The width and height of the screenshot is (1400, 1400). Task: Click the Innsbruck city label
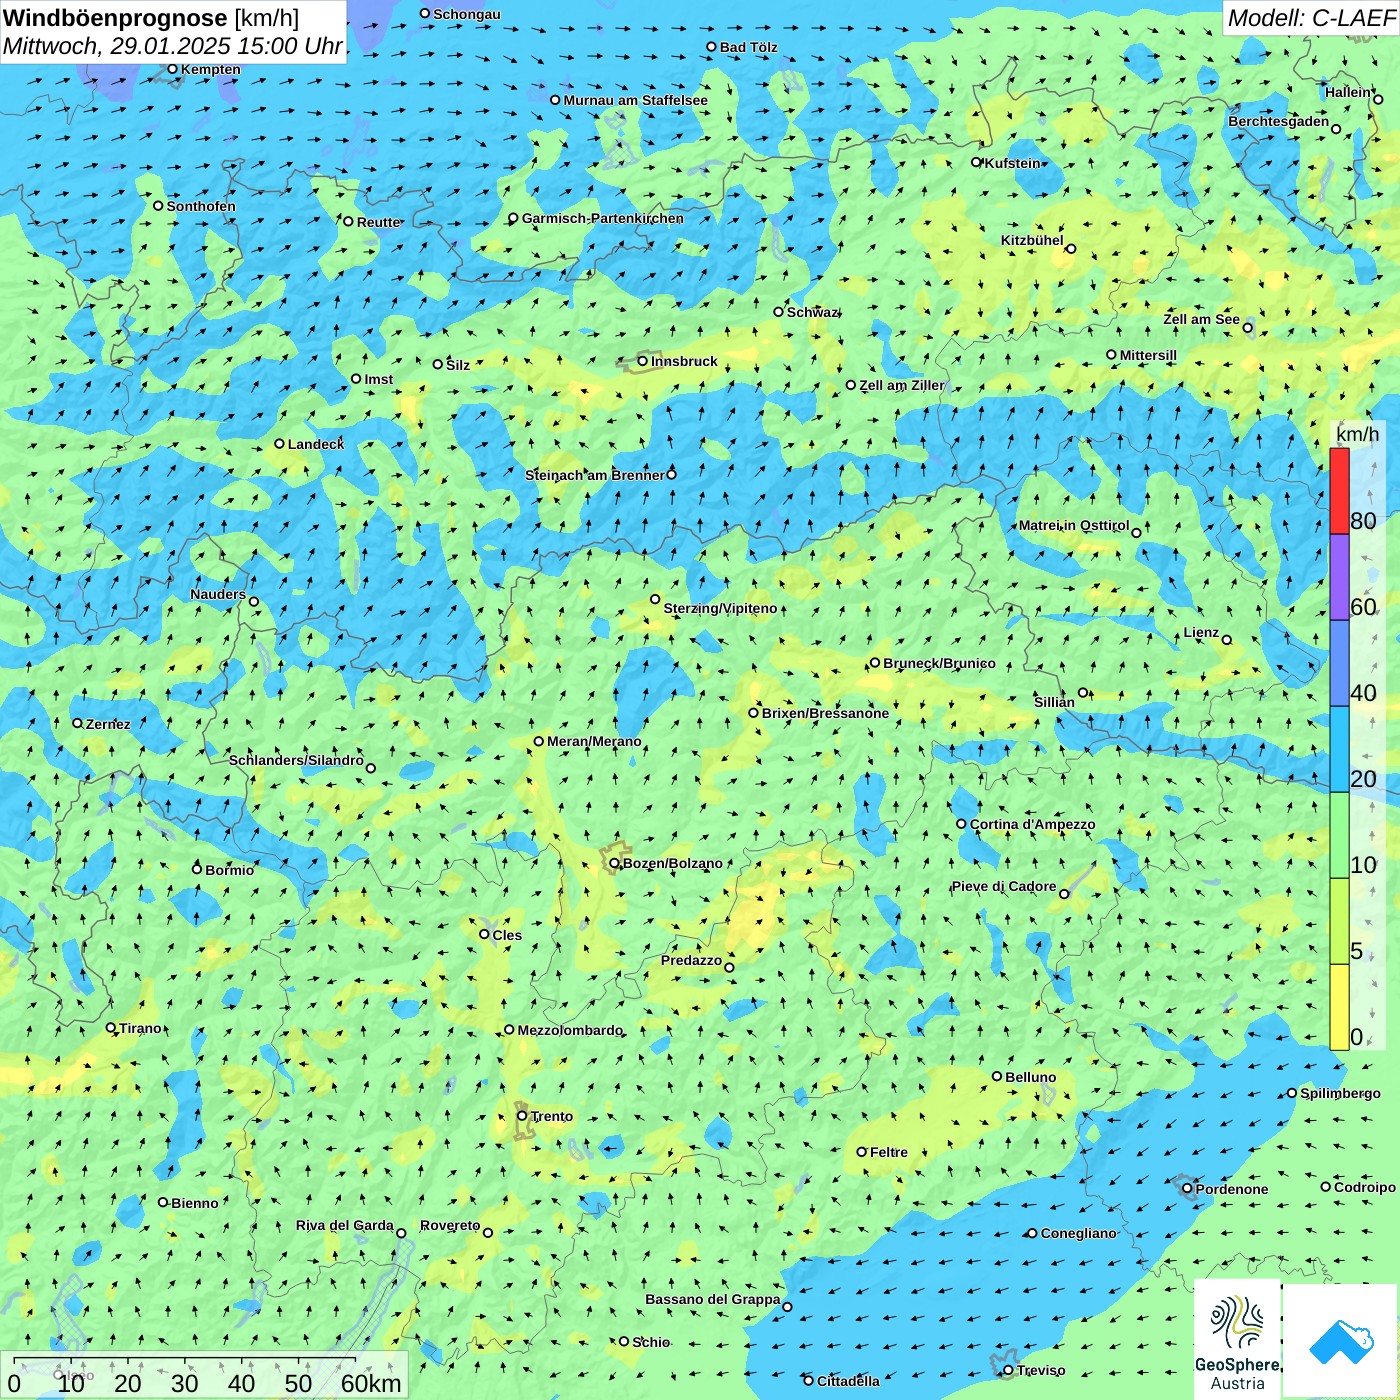coord(684,361)
